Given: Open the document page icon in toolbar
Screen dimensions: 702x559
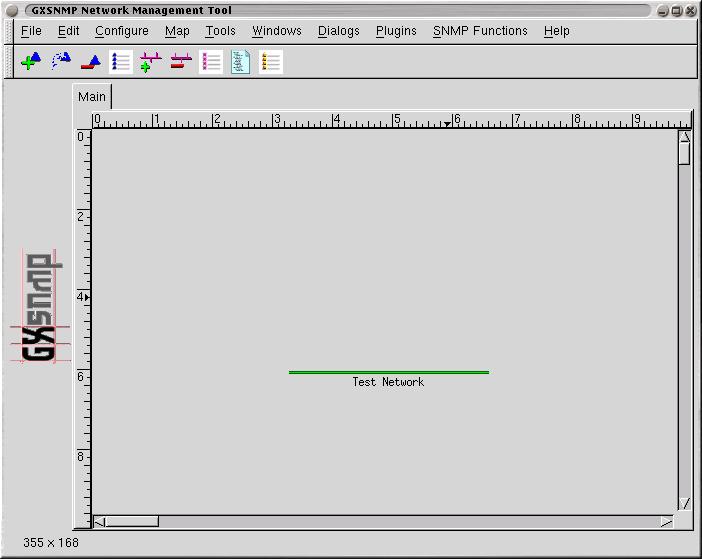Looking at the screenshot, I should (x=241, y=62).
